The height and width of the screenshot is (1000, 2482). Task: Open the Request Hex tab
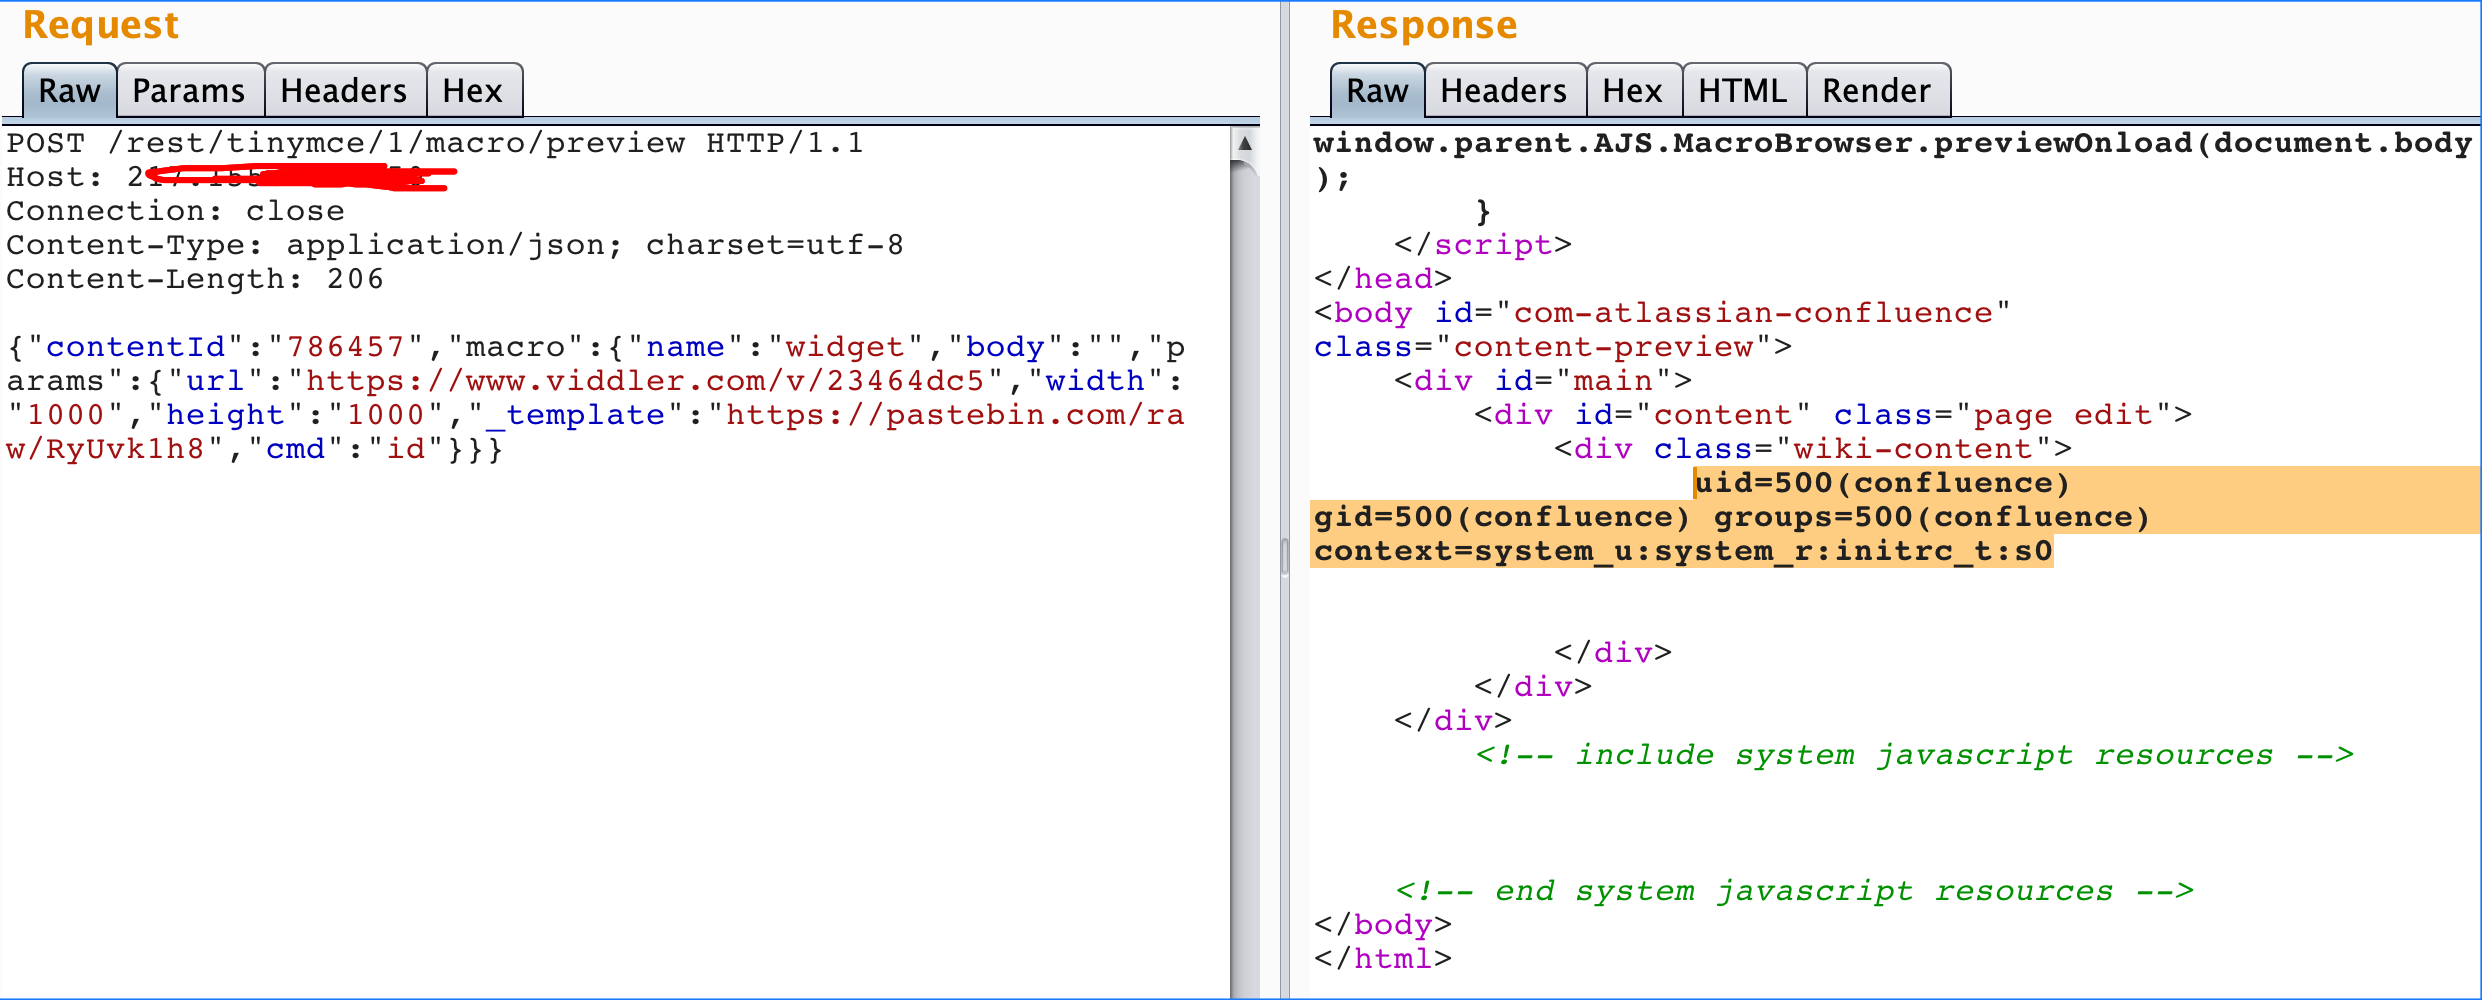click(473, 91)
